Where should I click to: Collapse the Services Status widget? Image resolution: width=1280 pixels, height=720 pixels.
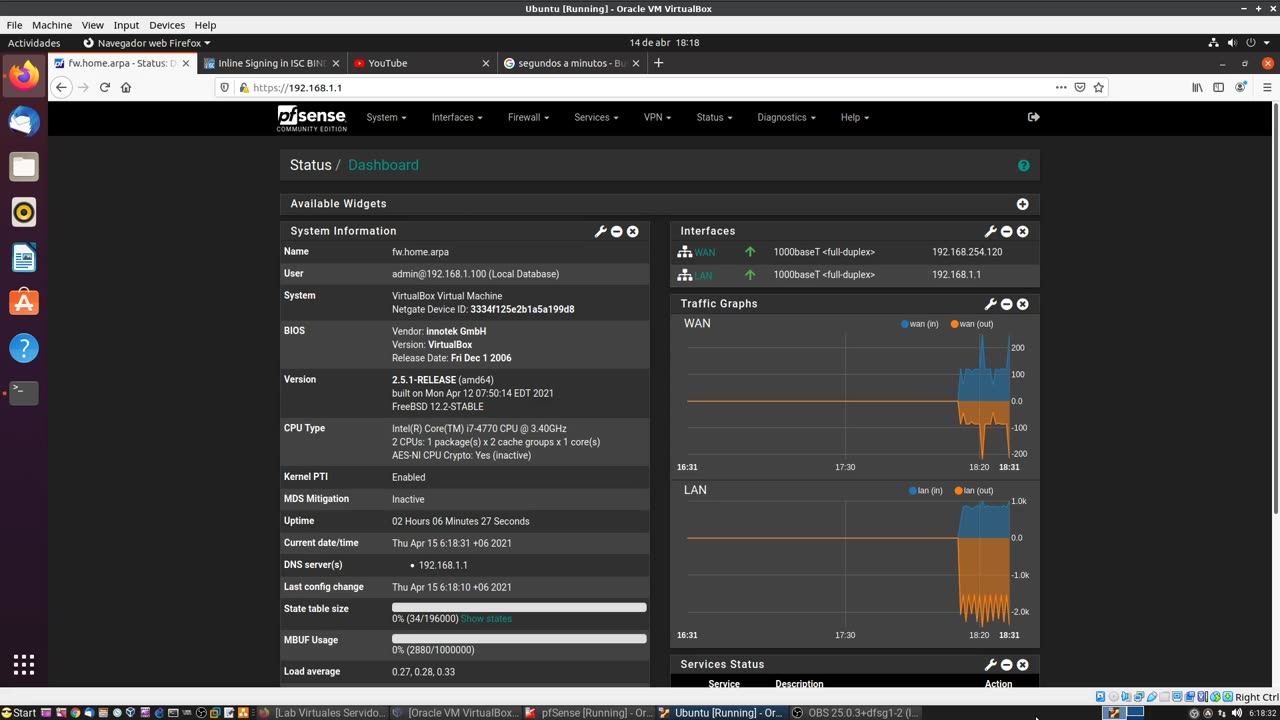tap(1007, 665)
